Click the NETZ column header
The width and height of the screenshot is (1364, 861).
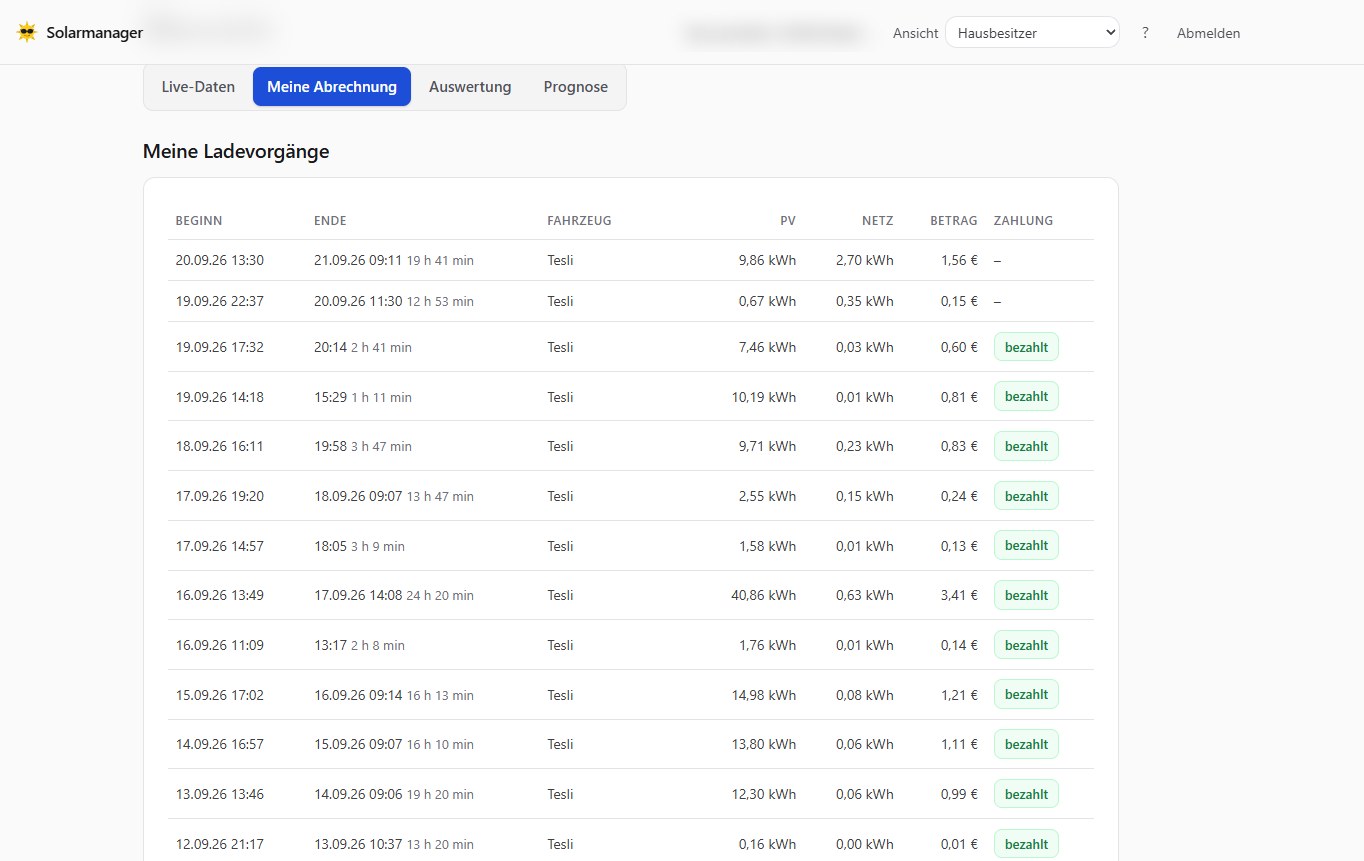point(878,221)
